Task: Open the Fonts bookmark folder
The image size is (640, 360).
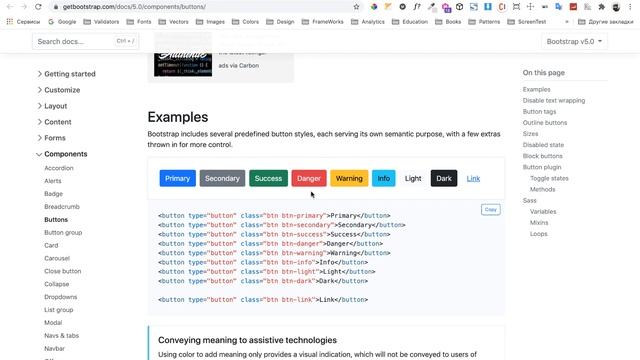Action: [139, 22]
